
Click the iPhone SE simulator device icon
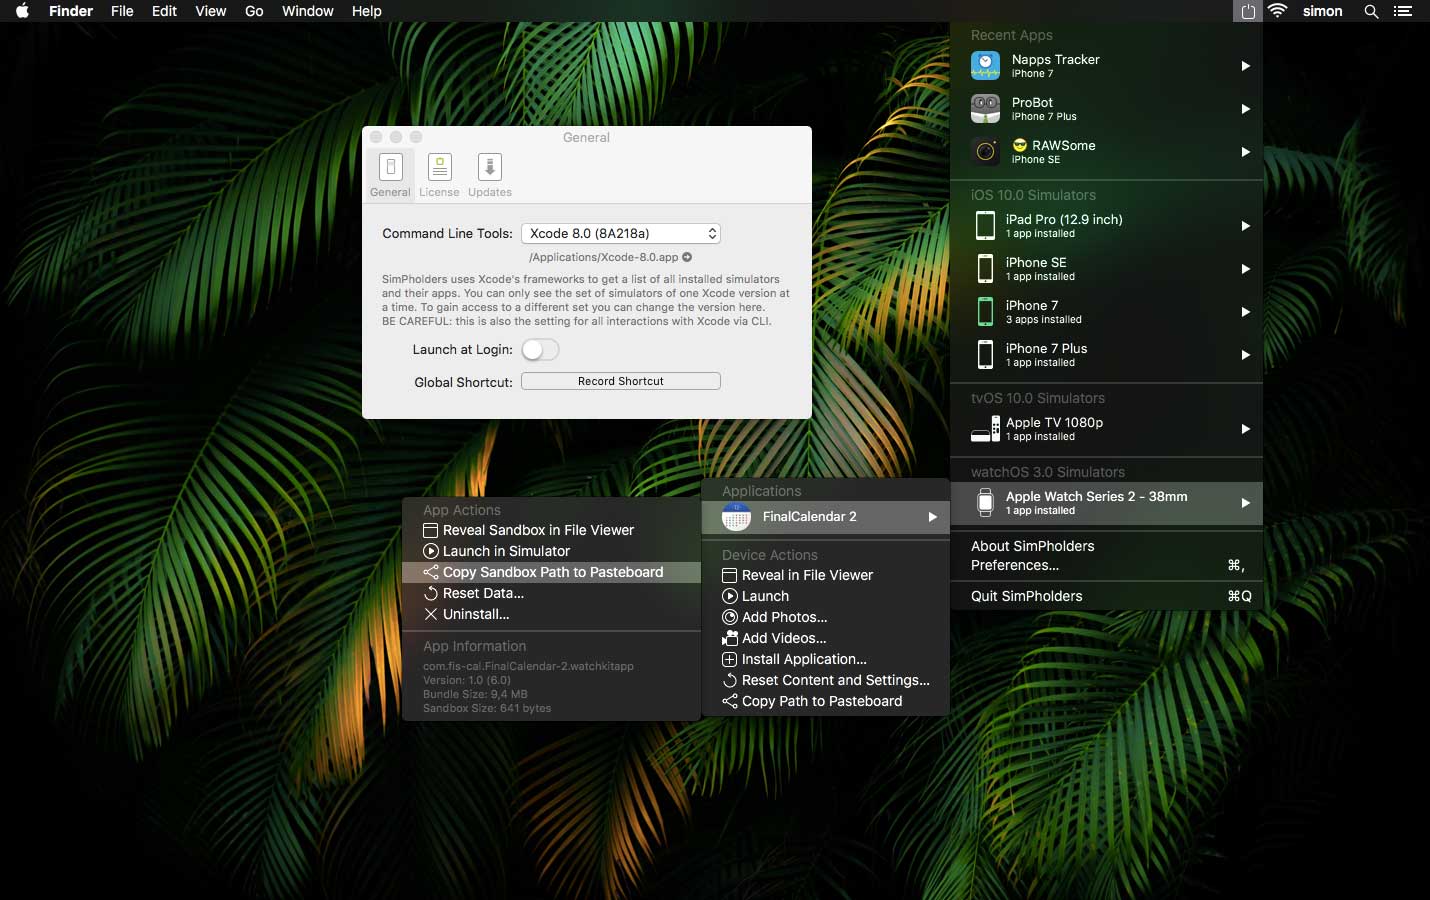(985, 269)
